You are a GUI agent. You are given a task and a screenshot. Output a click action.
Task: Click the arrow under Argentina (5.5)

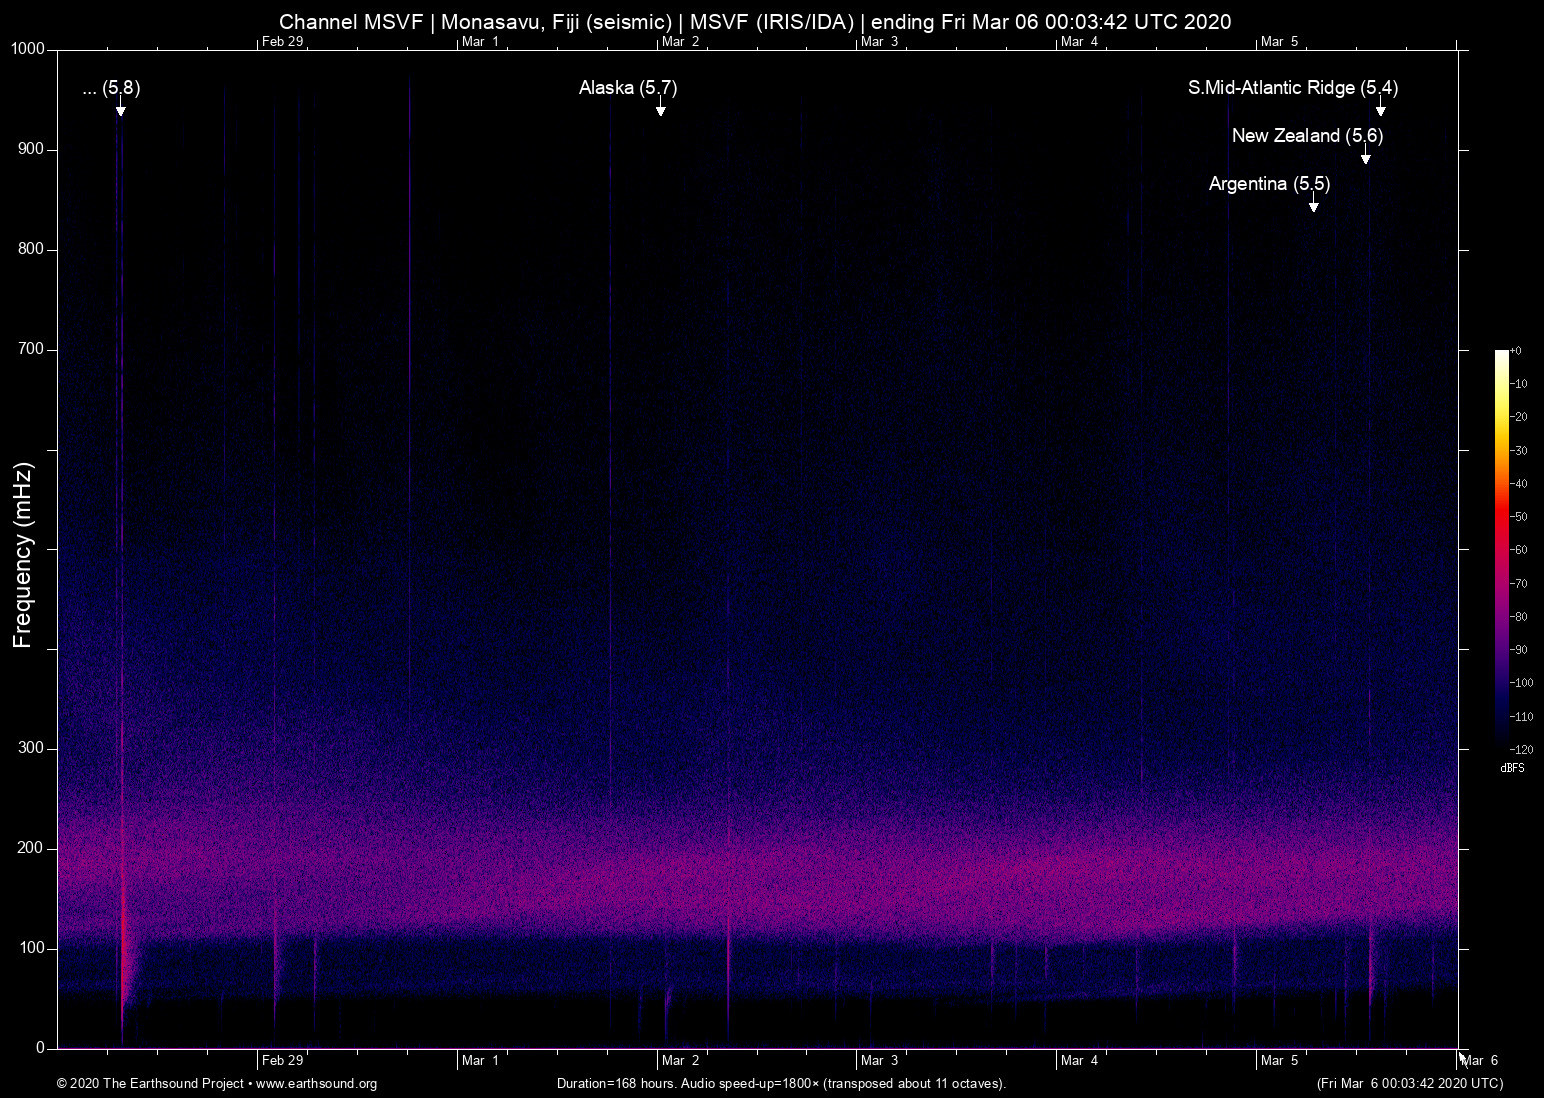click(1313, 206)
